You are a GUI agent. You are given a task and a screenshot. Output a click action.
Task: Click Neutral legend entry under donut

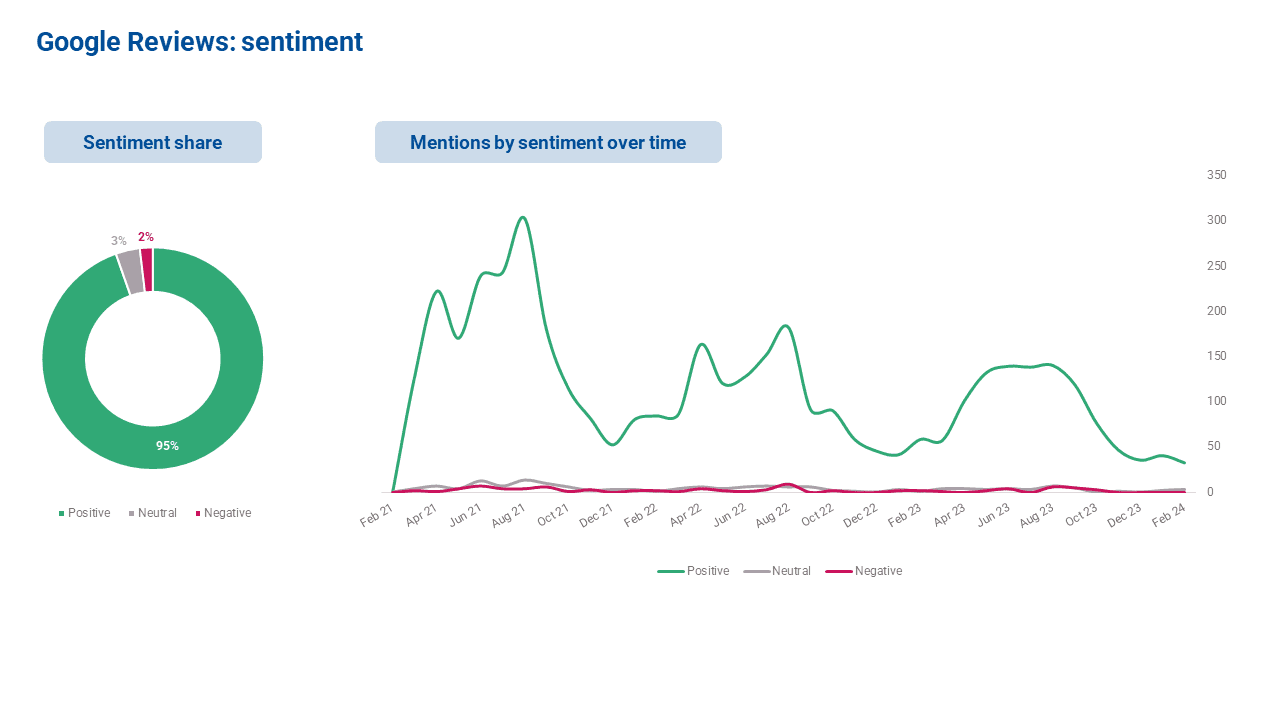click(x=153, y=513)
